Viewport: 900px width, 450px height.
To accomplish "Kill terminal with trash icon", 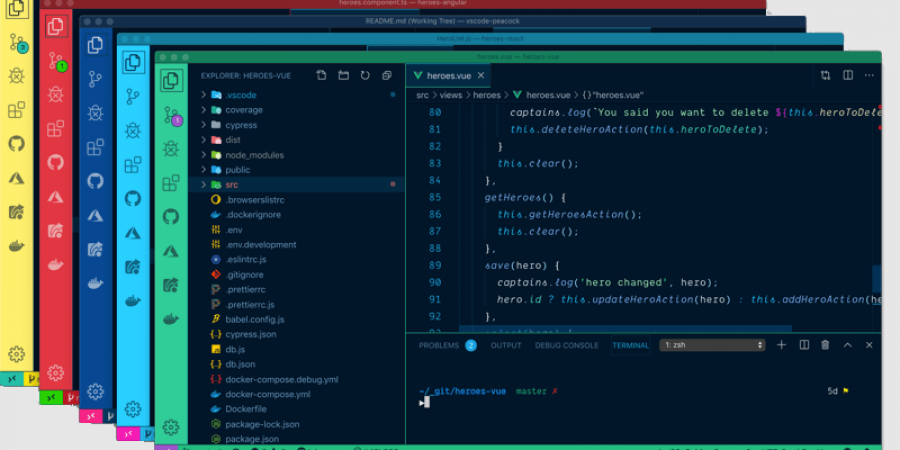I will tap(825, 345).
